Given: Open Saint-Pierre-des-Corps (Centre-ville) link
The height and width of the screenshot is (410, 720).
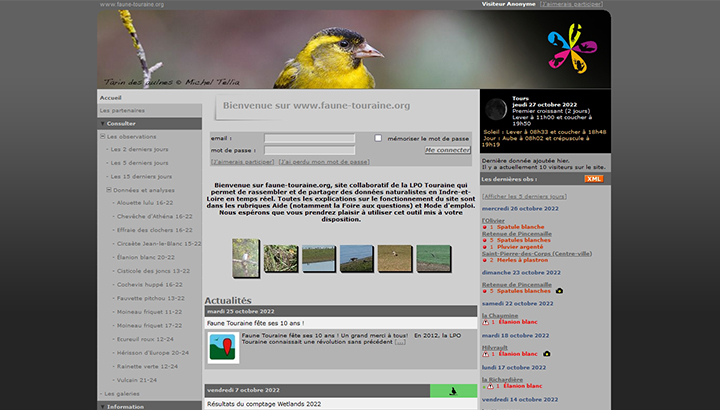Looking at the screenshot, I should [x=537, y=254].
